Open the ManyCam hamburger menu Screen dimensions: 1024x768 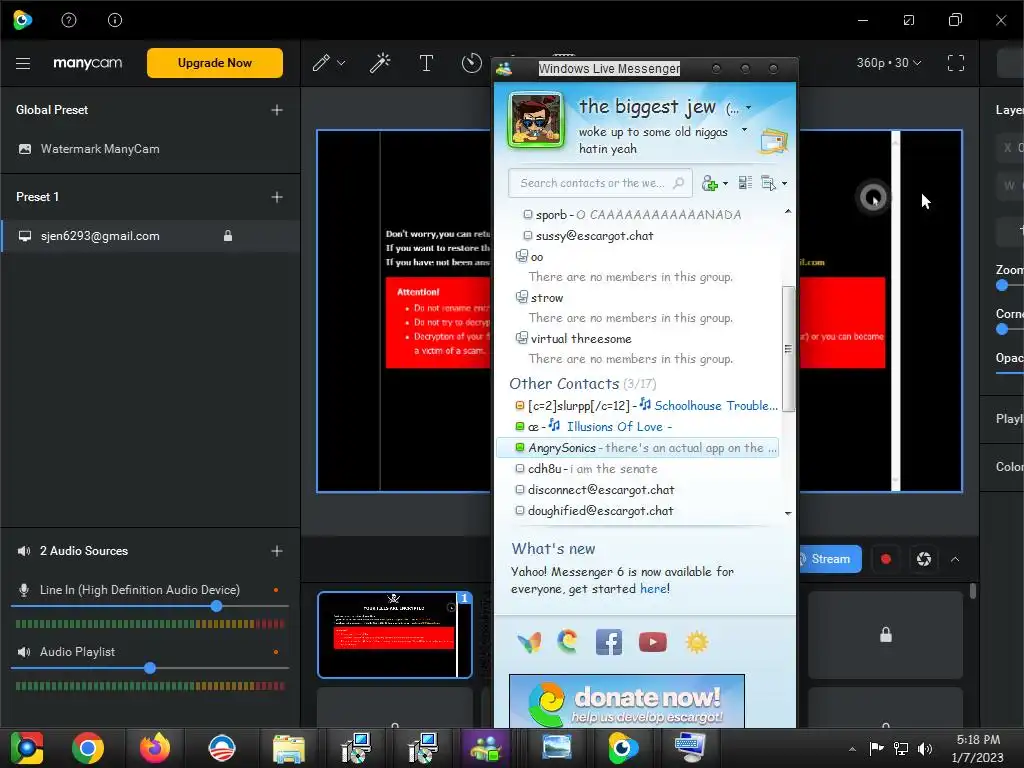(23, 63)
